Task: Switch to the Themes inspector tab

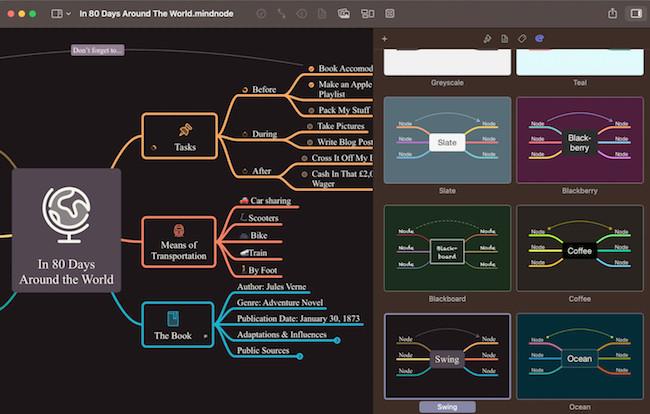Action: tap(539, 39)
